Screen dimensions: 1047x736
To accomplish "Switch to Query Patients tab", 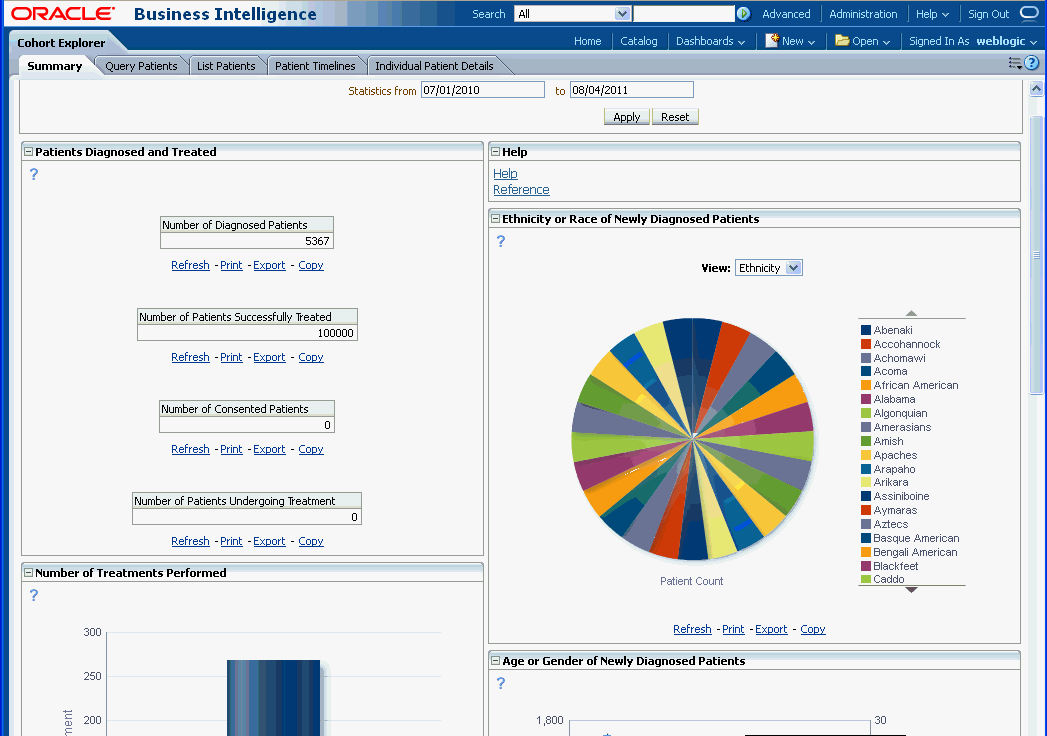I will pos(142,65).
